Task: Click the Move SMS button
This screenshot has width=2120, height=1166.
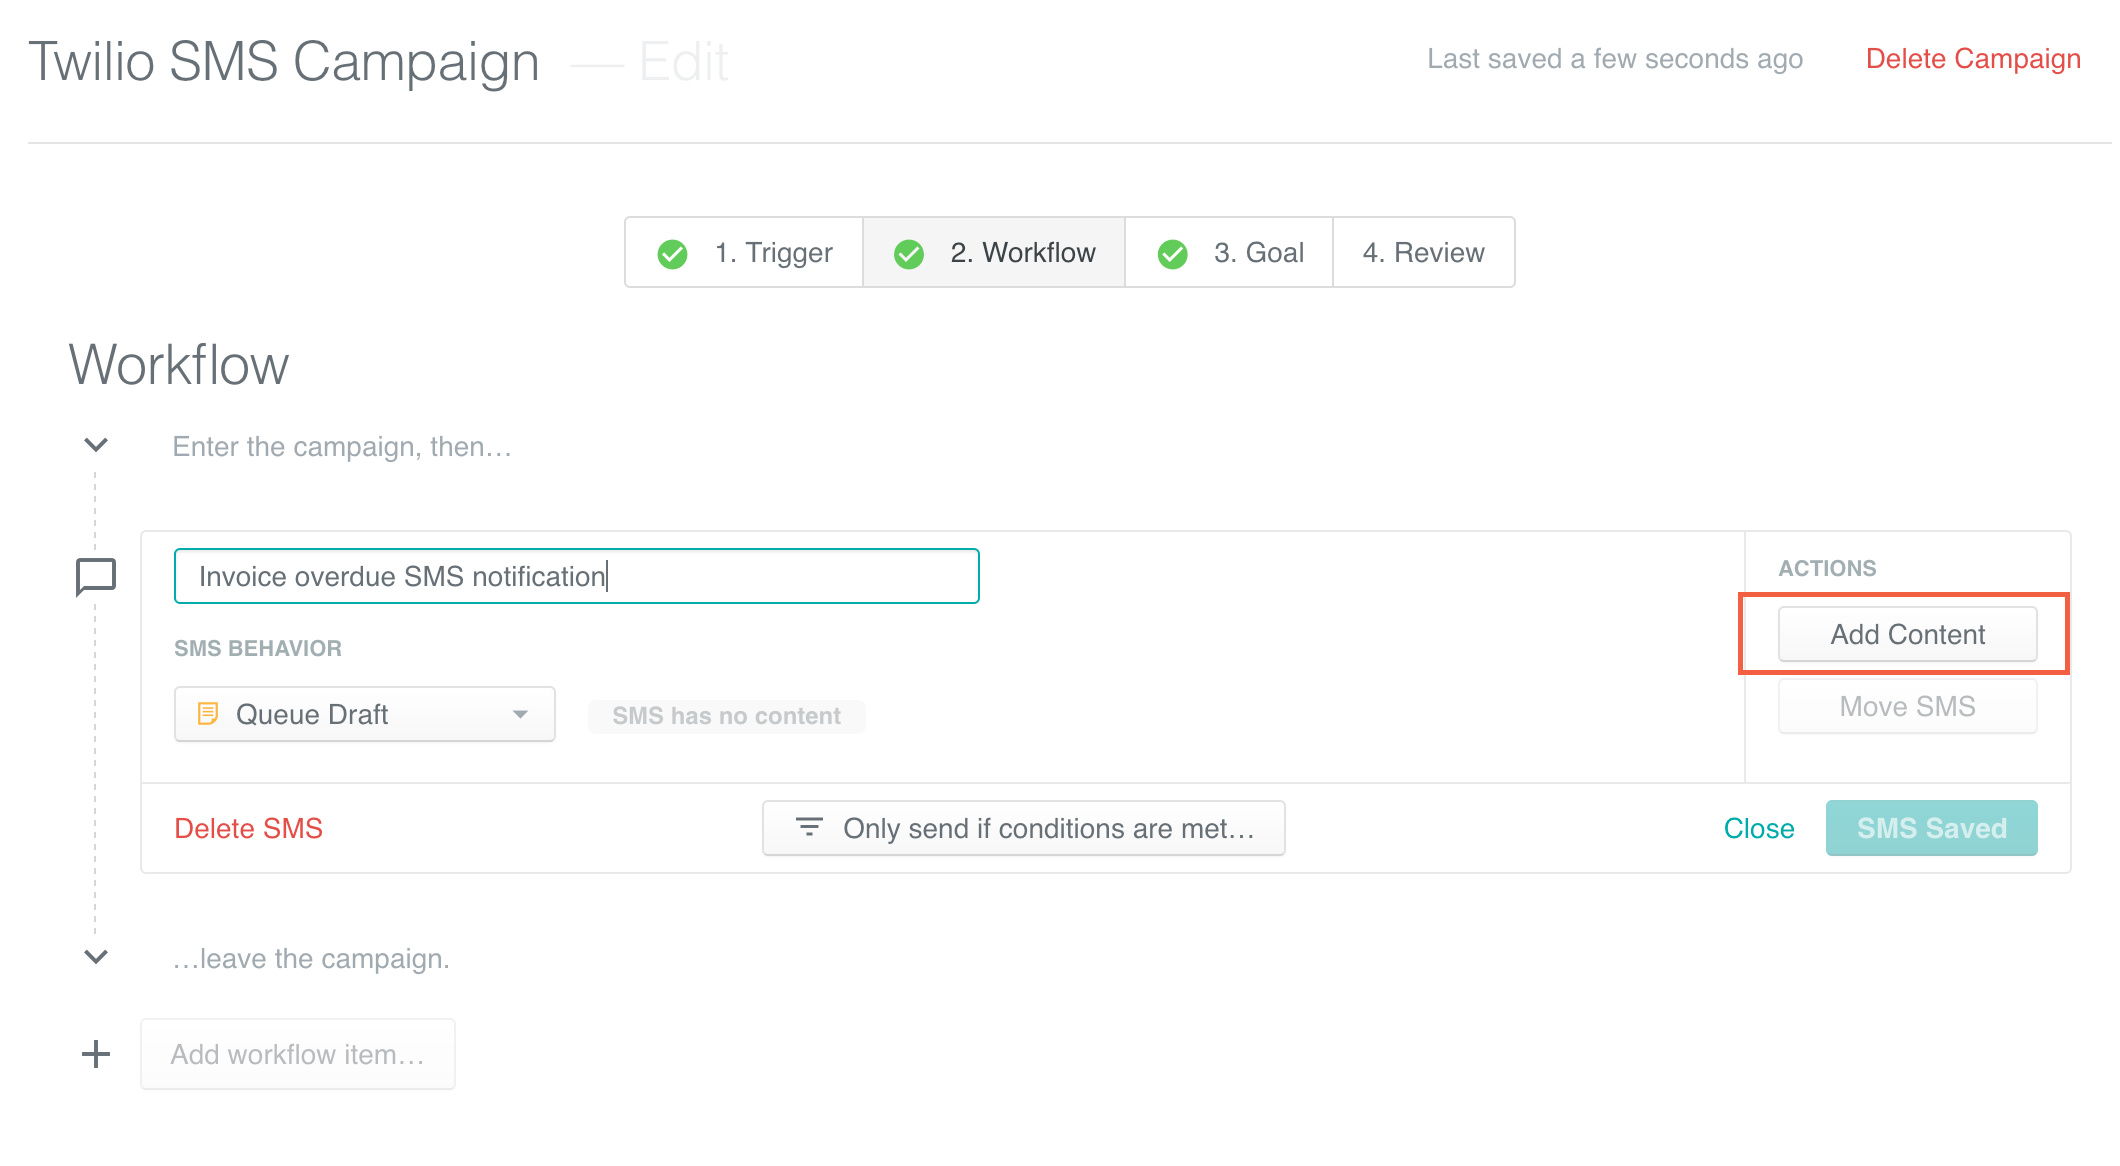Action: (1907, 706)
